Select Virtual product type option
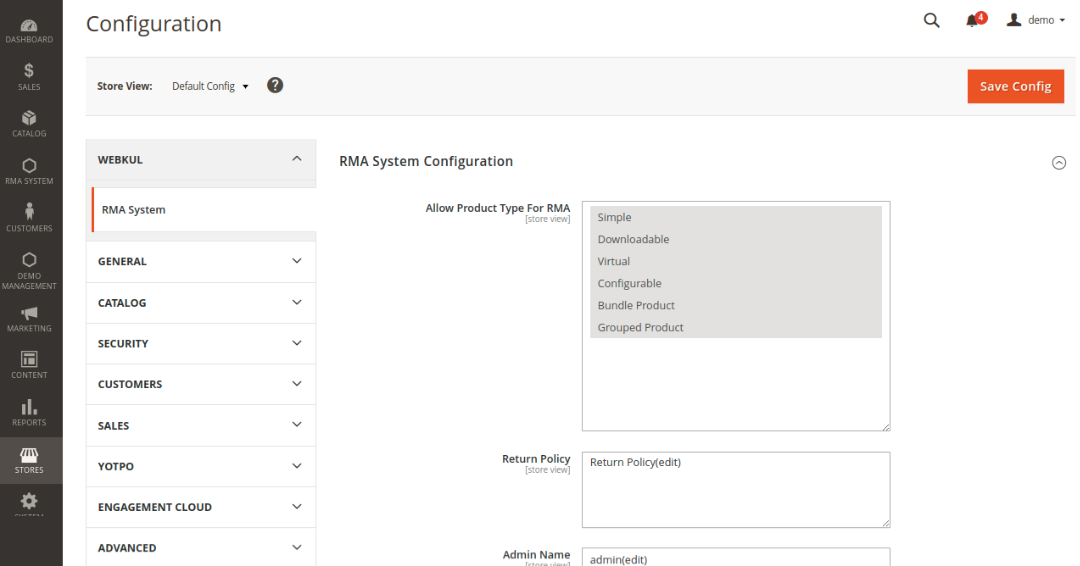1080x566 pixels. click(736, 261)
